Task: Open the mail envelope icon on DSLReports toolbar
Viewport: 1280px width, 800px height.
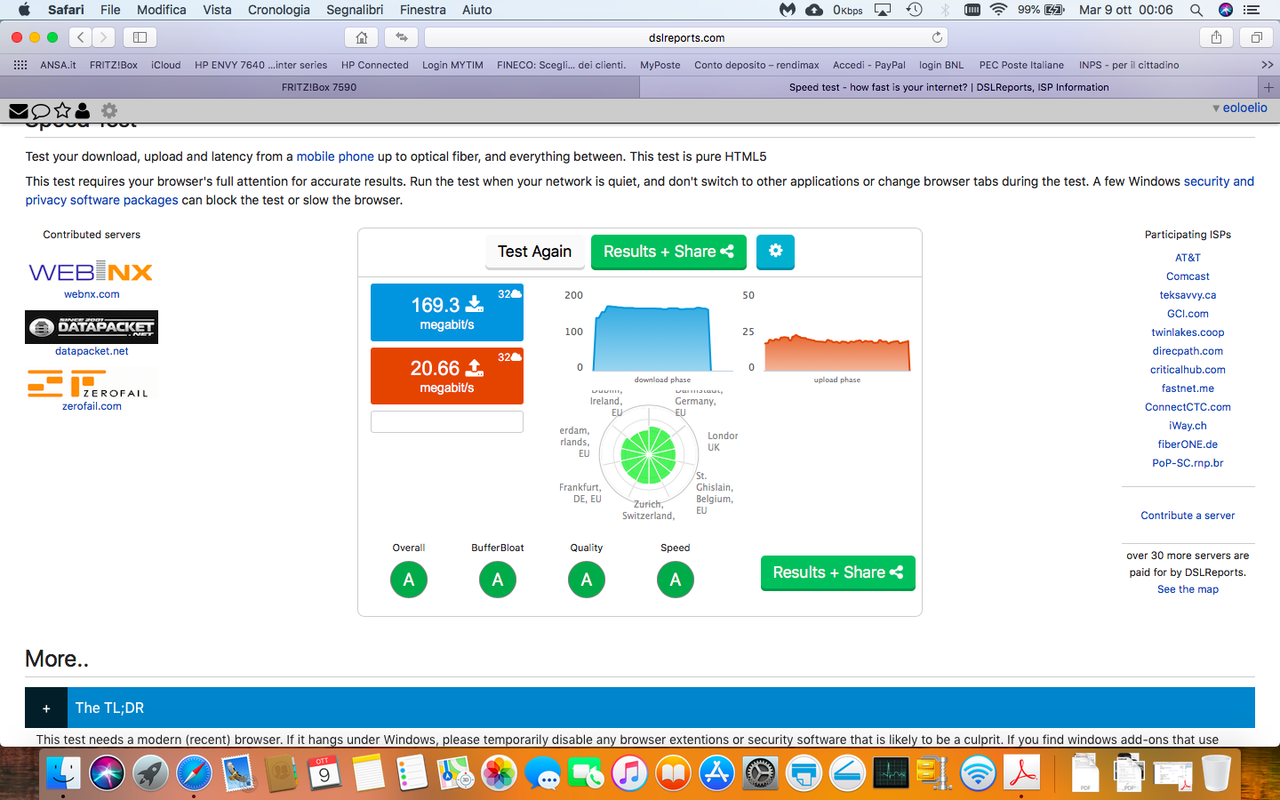Action: click(18, 110)
